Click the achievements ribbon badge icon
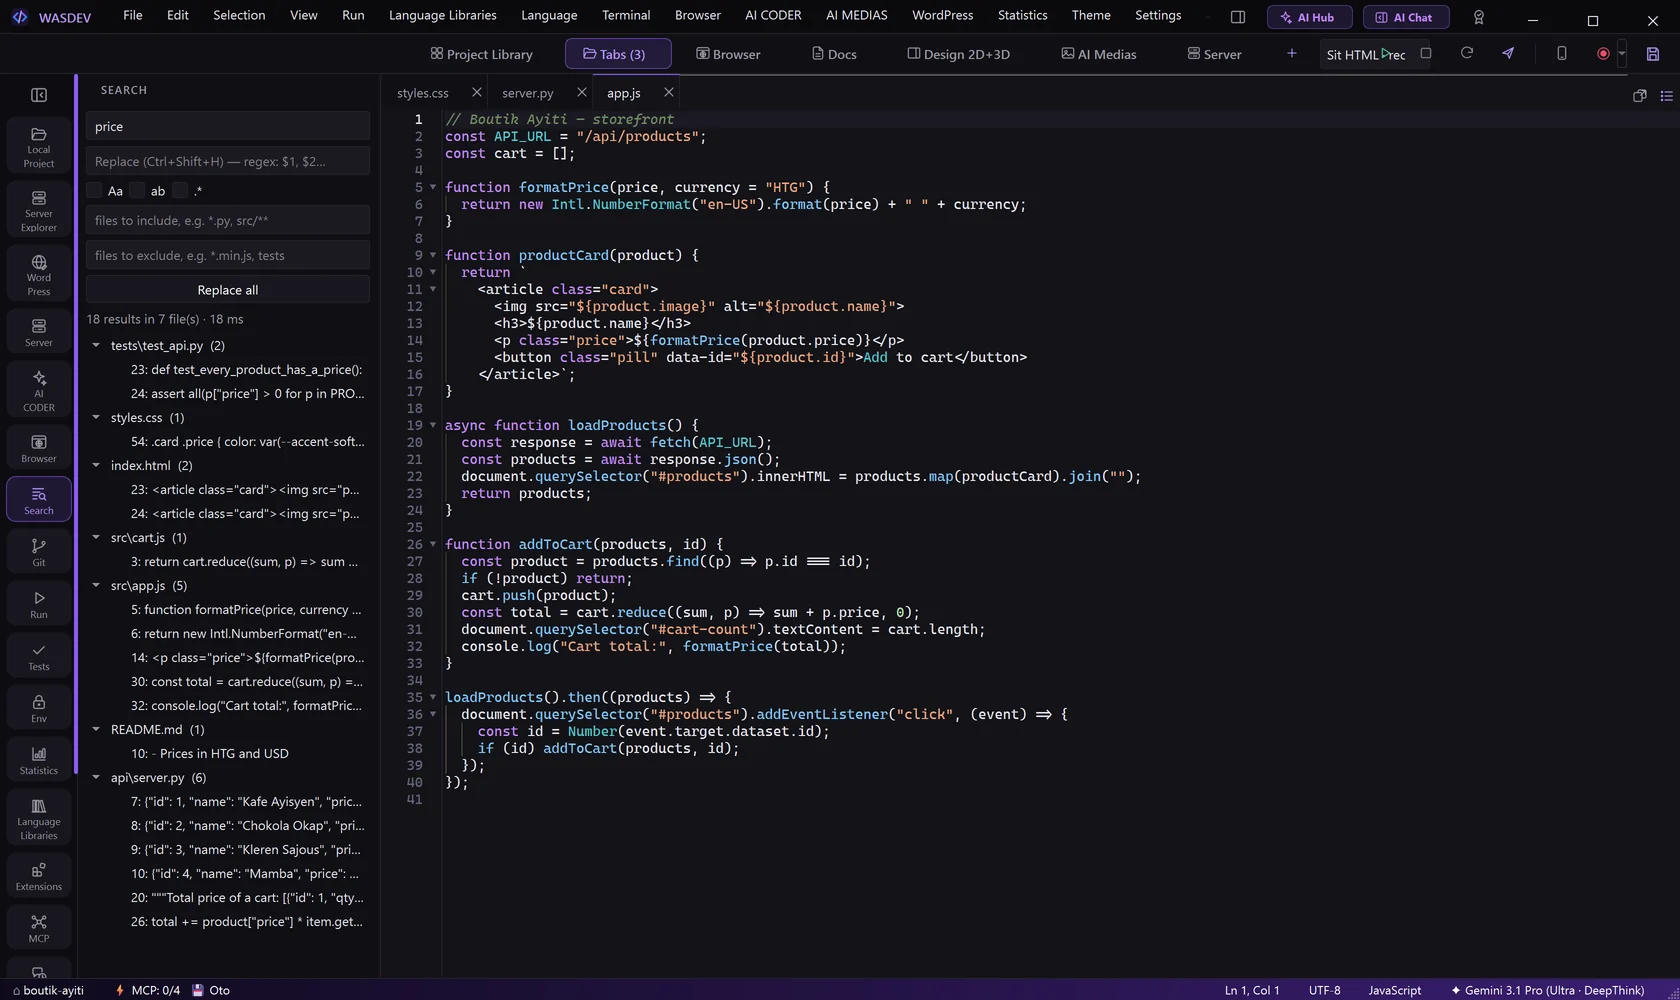Screen dimensions: 1680x1000 (x=1479, y=17)
